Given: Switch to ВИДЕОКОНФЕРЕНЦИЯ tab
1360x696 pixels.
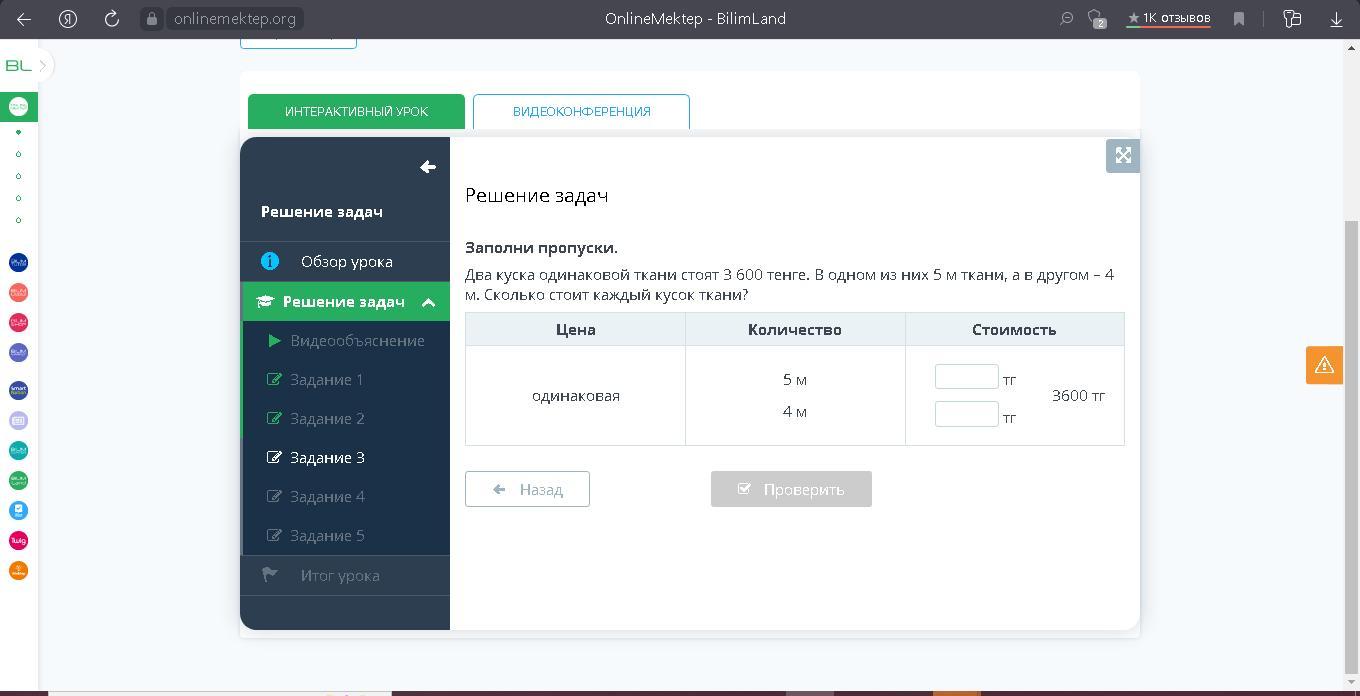Looking at the screenshot, I should 581,111.
